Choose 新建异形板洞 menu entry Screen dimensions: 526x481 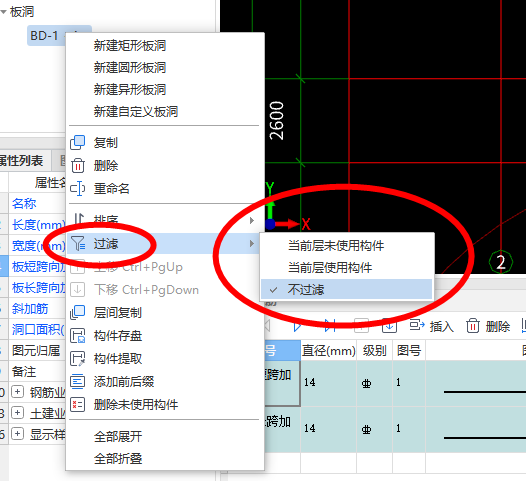coord(130,90)
